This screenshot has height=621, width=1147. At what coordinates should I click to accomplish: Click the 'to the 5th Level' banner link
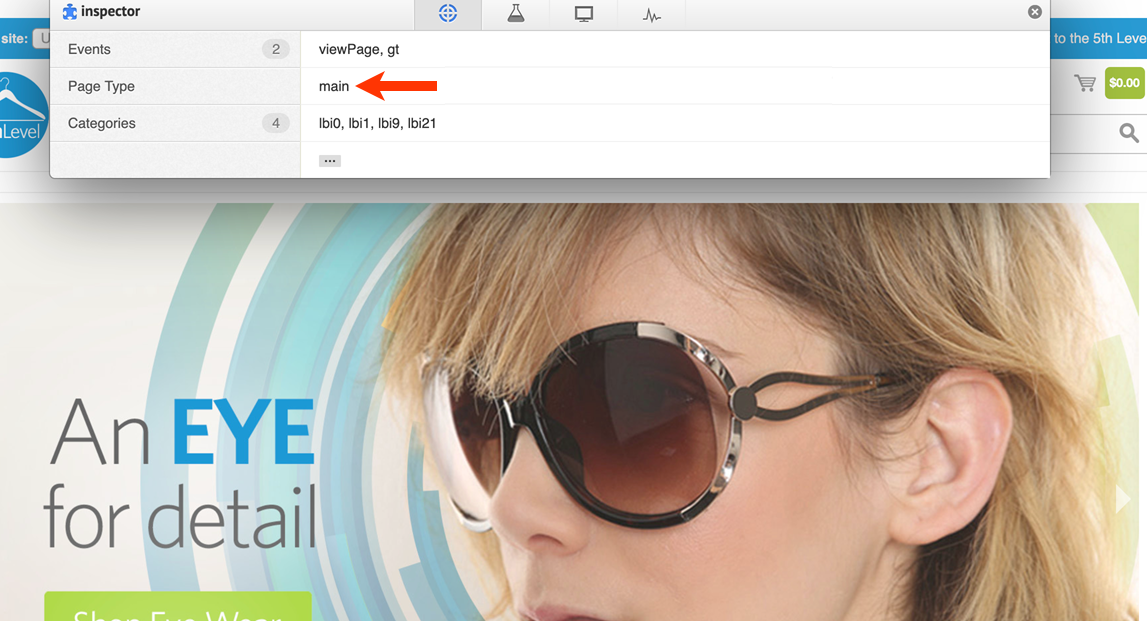[1099, 38]
